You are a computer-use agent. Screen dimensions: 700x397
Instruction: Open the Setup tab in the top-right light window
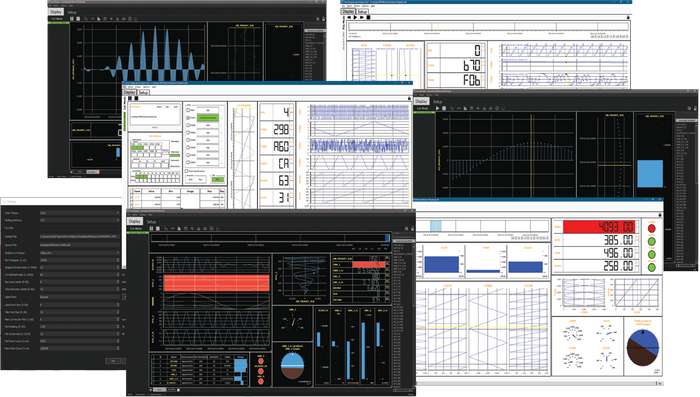click(362, 11)
